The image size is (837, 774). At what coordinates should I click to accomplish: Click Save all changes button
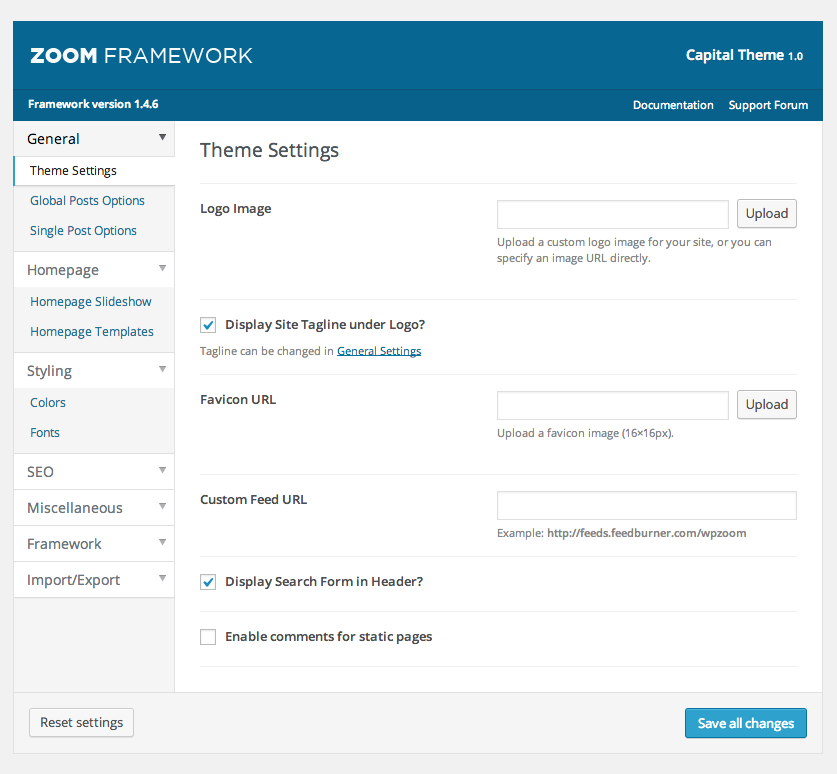click(745, 723)
